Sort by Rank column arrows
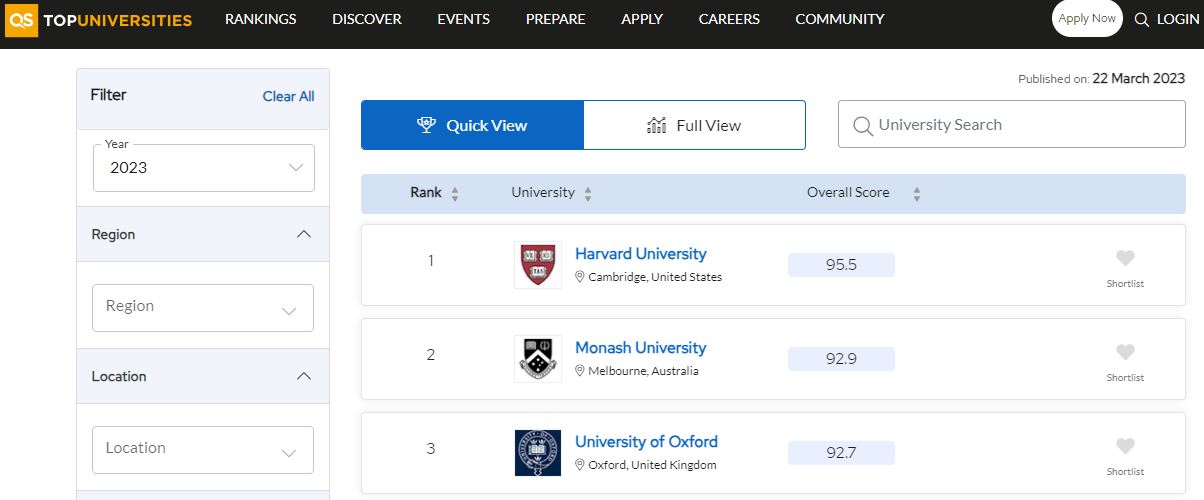This screenshot has height=500, width=1204. tap(455, 194)
